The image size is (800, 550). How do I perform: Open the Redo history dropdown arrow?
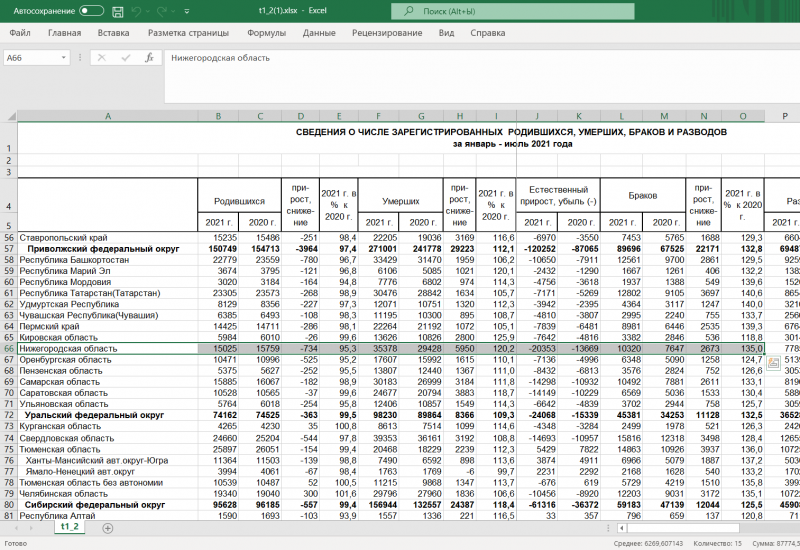coord(173,11)
